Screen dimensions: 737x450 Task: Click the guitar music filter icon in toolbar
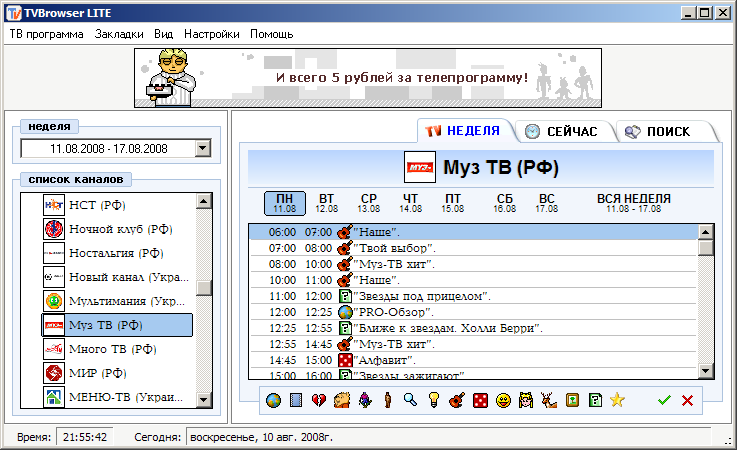456,401
